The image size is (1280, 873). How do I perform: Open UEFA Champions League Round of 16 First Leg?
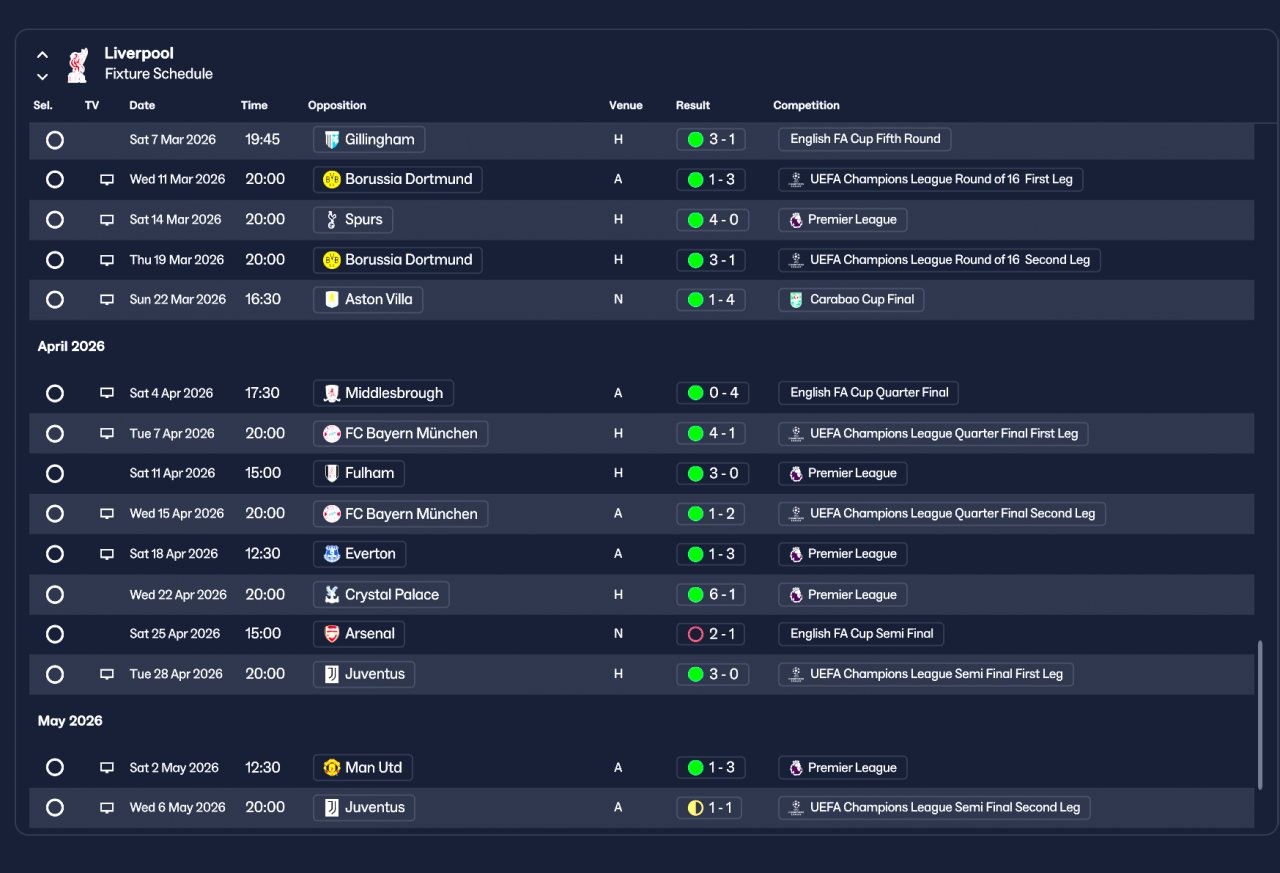(931, 179)
